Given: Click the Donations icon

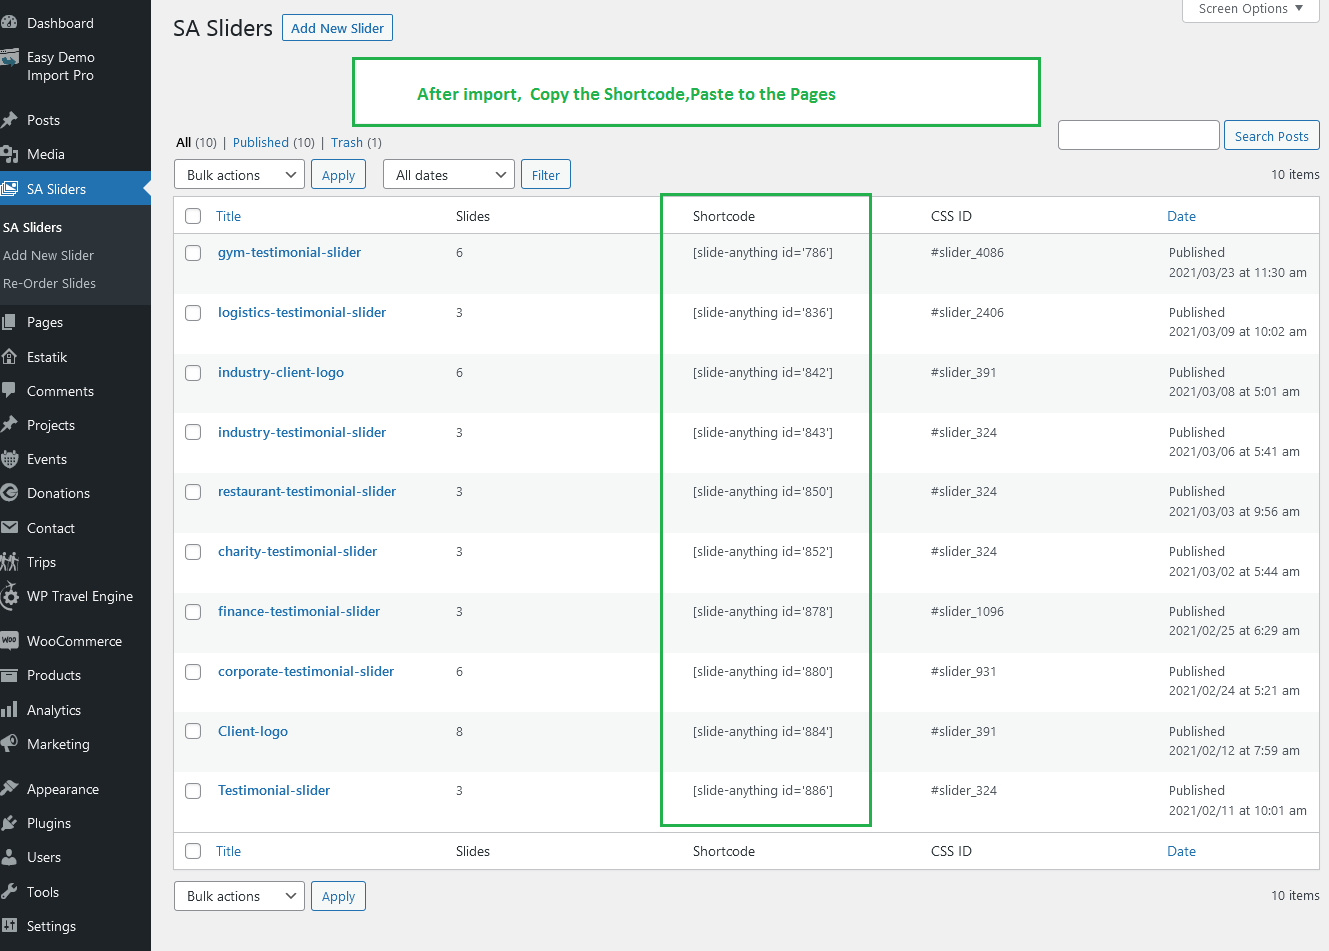Looking at the screenshot, I should point(9,493).
